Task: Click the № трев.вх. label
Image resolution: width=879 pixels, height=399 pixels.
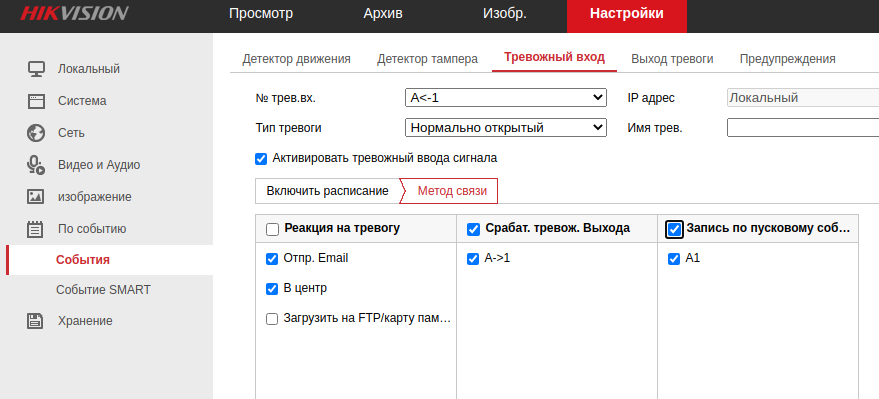Action: [285, 98]
